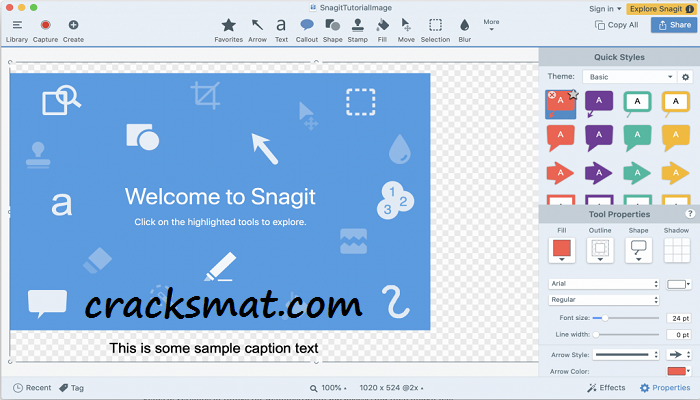
Task: Click Copy All
Action: click(x=617, y=25)
